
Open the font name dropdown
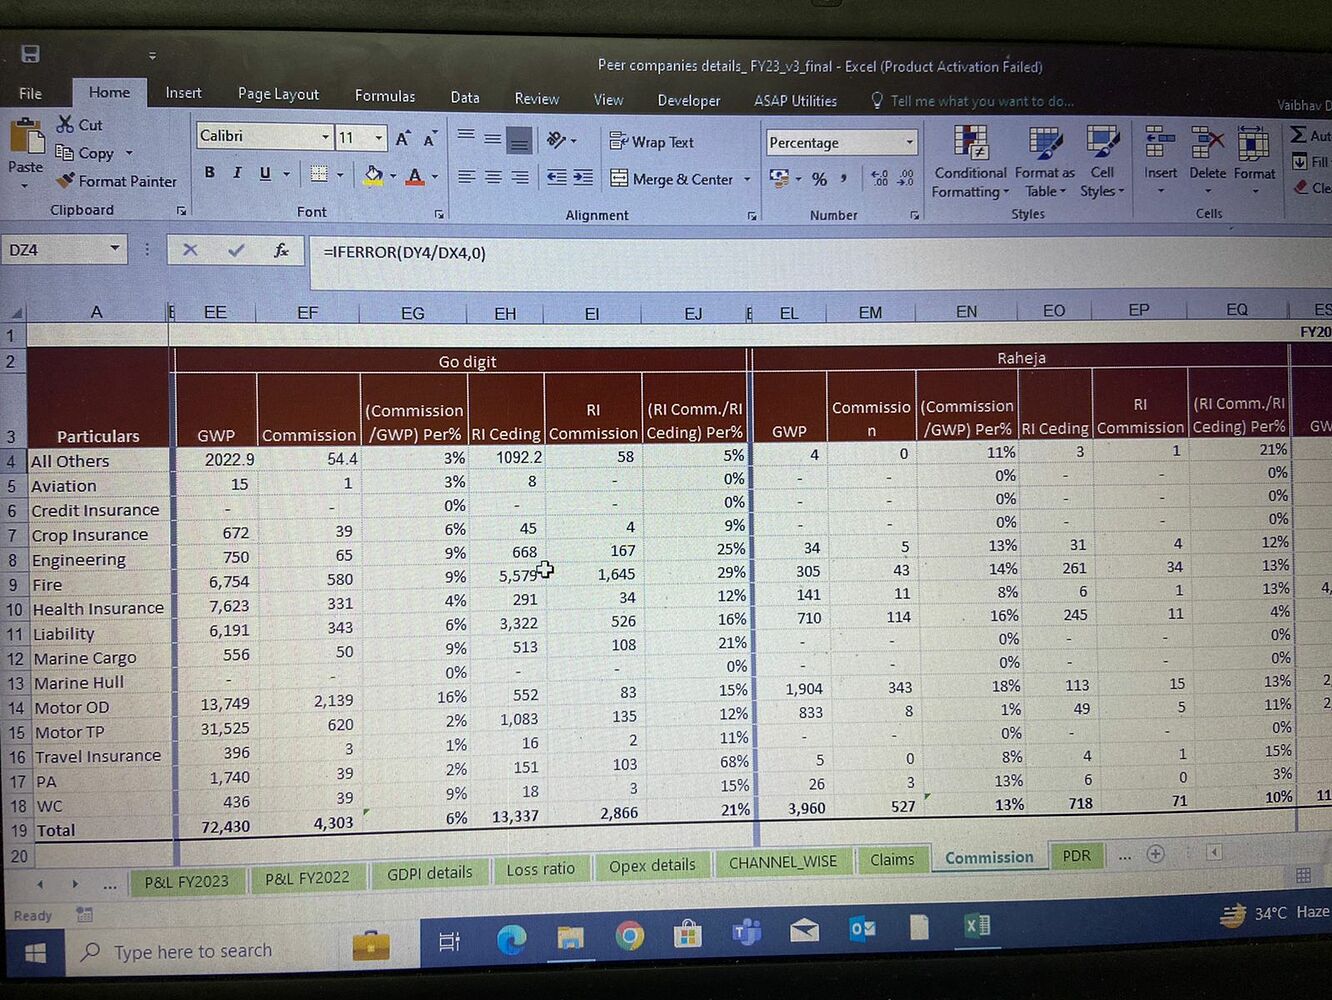point(325,135)
